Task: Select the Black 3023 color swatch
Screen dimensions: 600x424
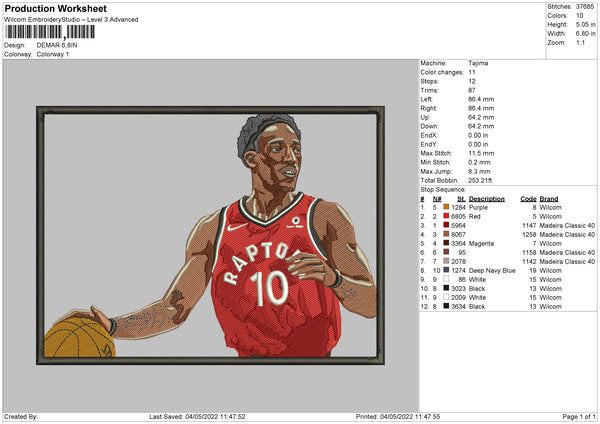Action: [446, 288]
